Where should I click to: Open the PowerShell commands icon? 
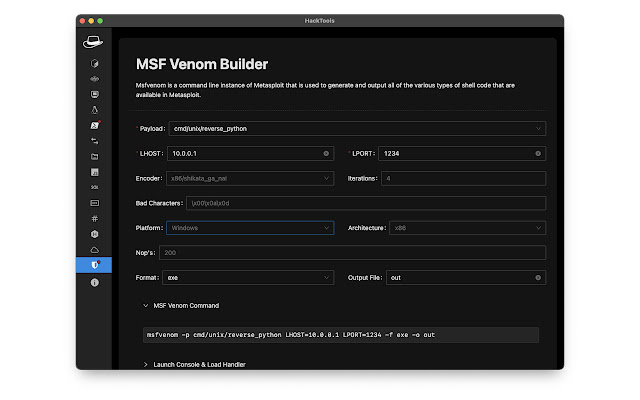pyautogui.click(x=94, y=125)
